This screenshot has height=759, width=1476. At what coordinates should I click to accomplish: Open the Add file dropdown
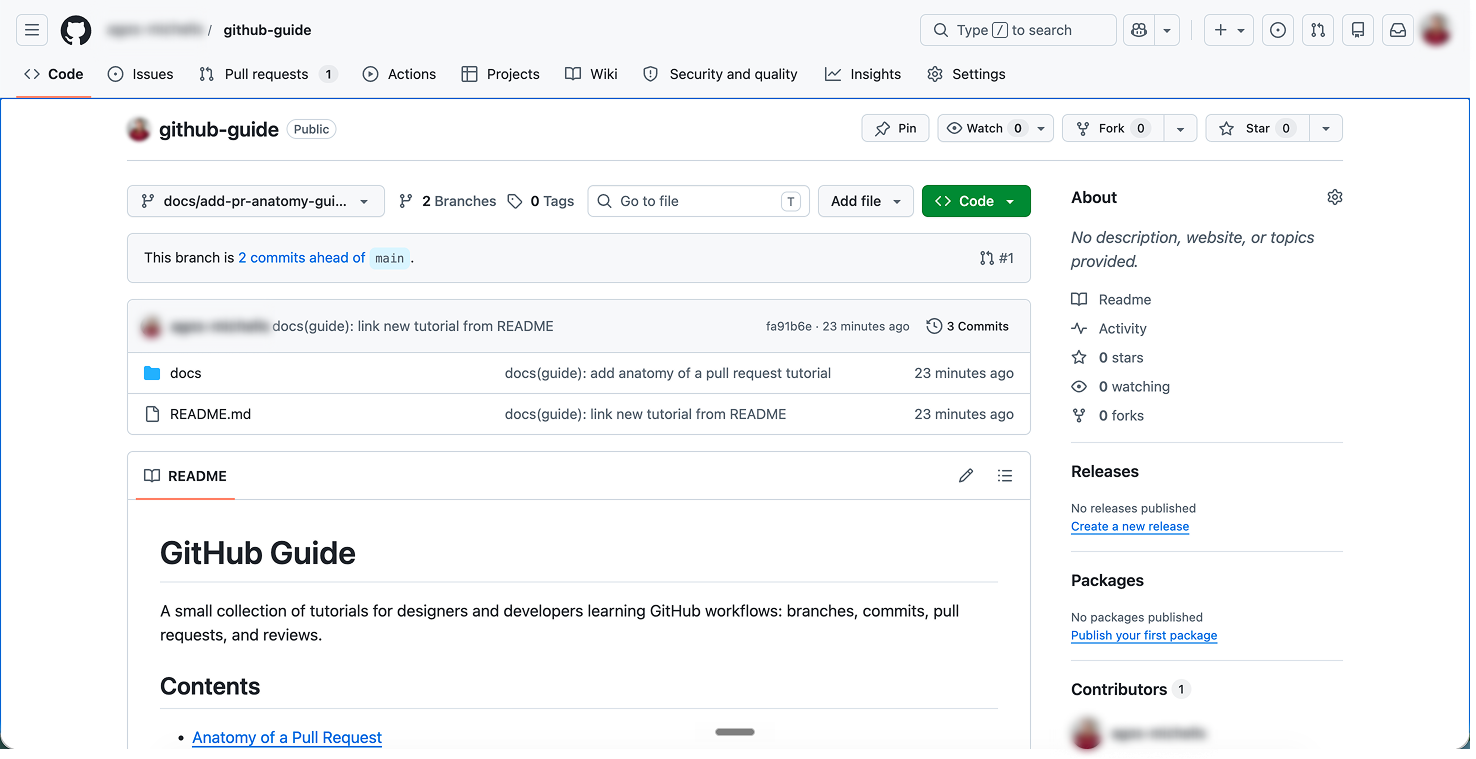(866, 201)
